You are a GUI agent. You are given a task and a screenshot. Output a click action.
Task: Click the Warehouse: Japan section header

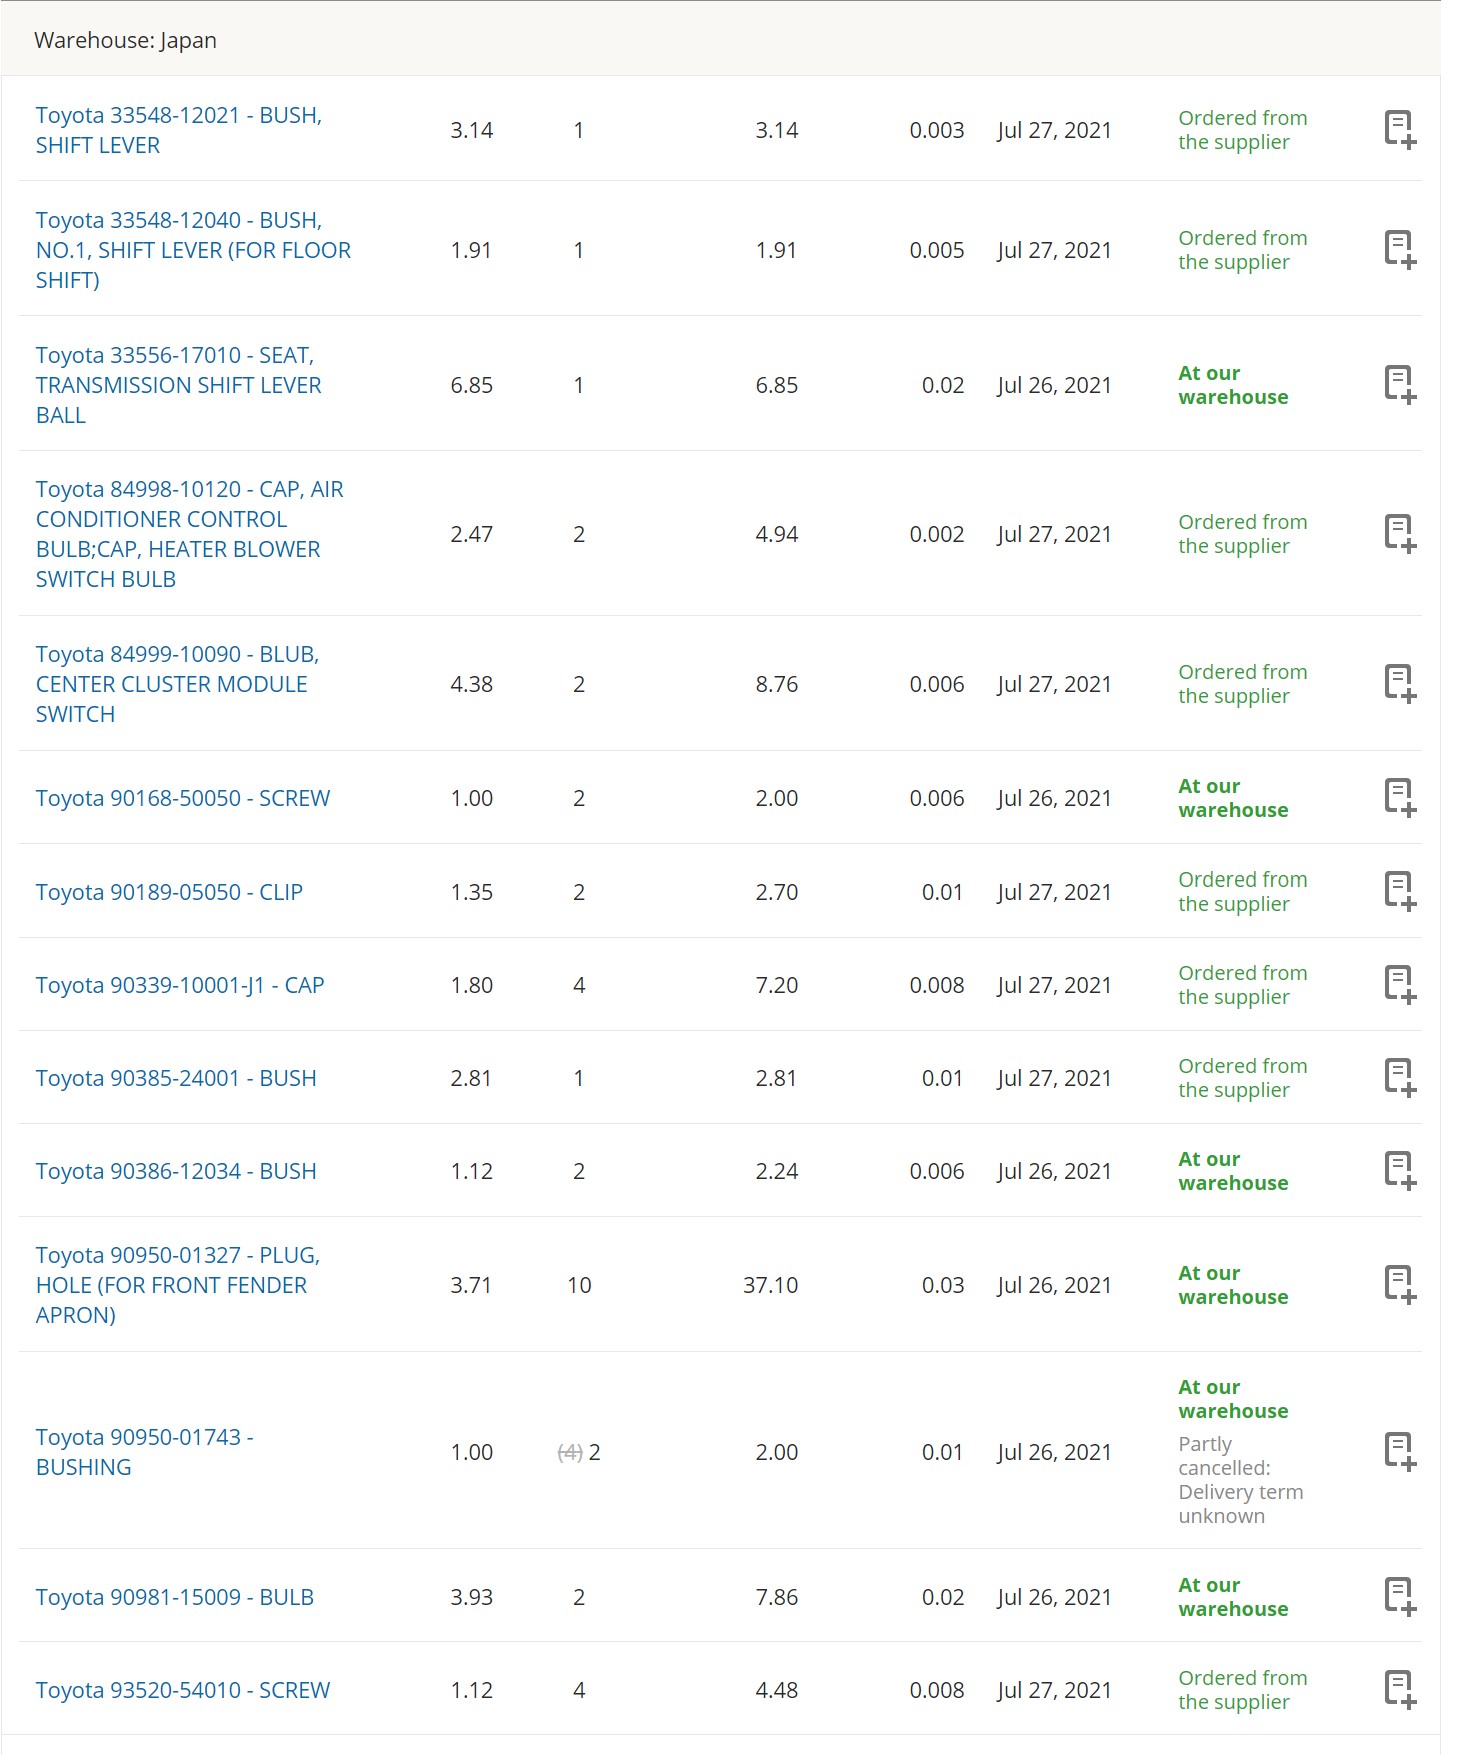click(125, 40)
